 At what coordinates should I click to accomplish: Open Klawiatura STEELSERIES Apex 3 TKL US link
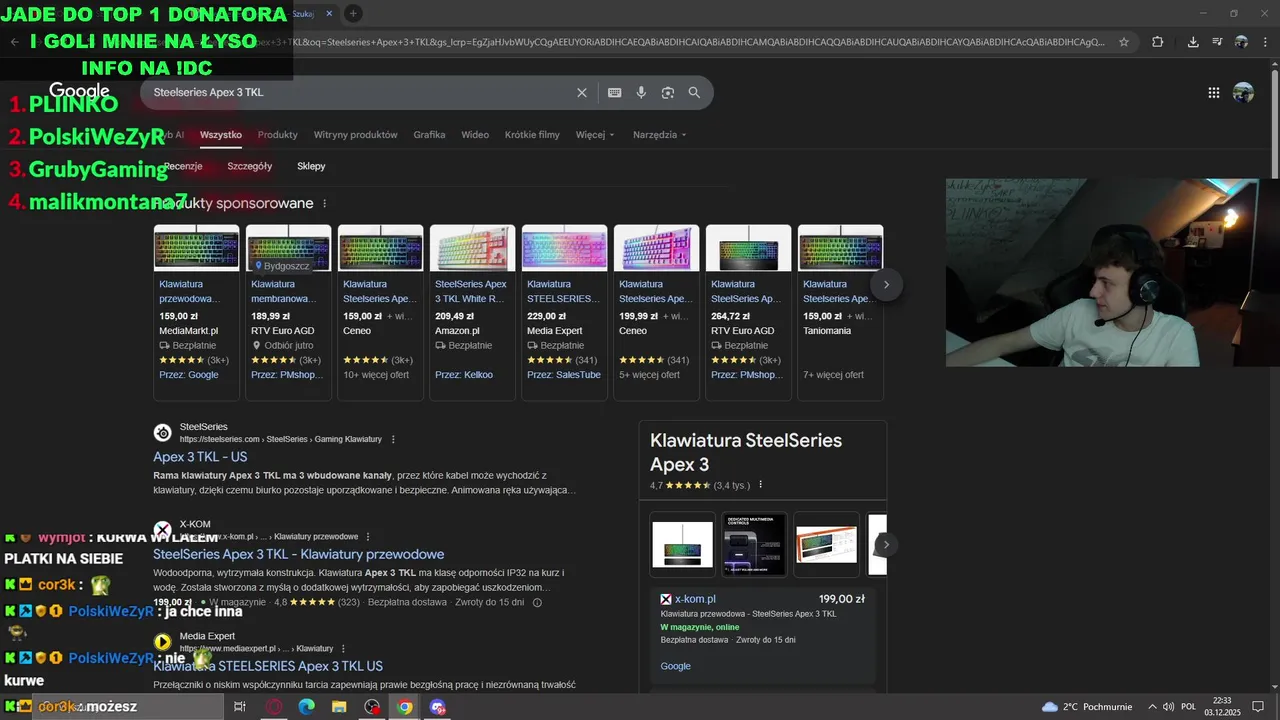(x=268, y=666)
